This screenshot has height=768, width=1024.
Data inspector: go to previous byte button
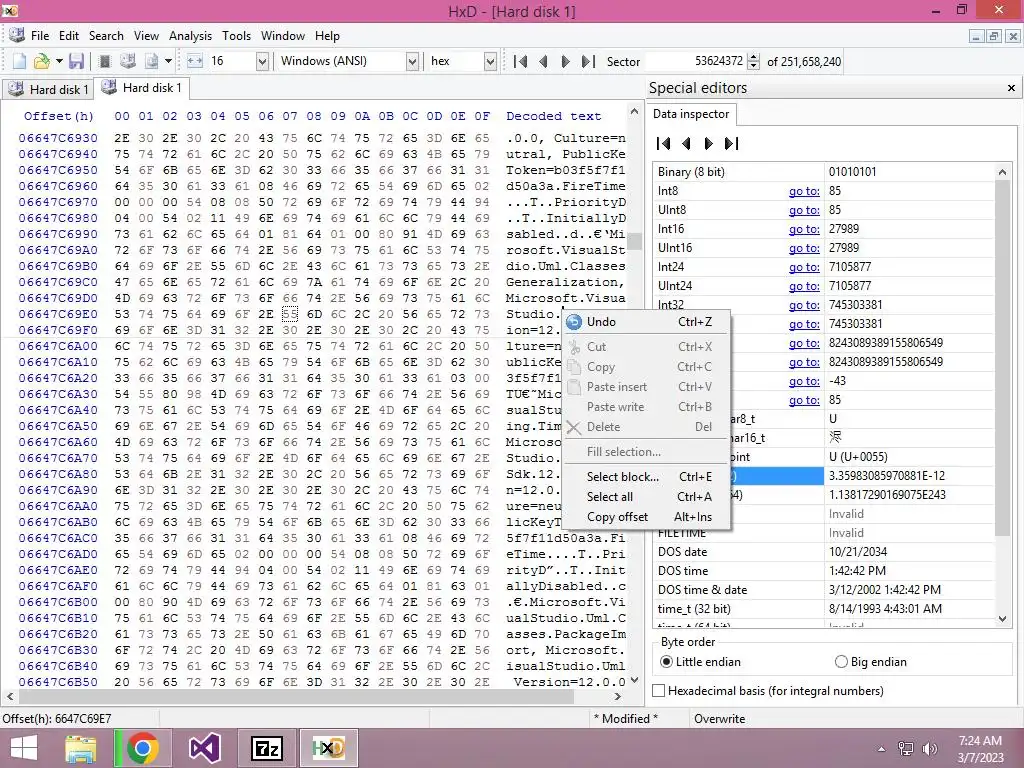pos(686,144)
